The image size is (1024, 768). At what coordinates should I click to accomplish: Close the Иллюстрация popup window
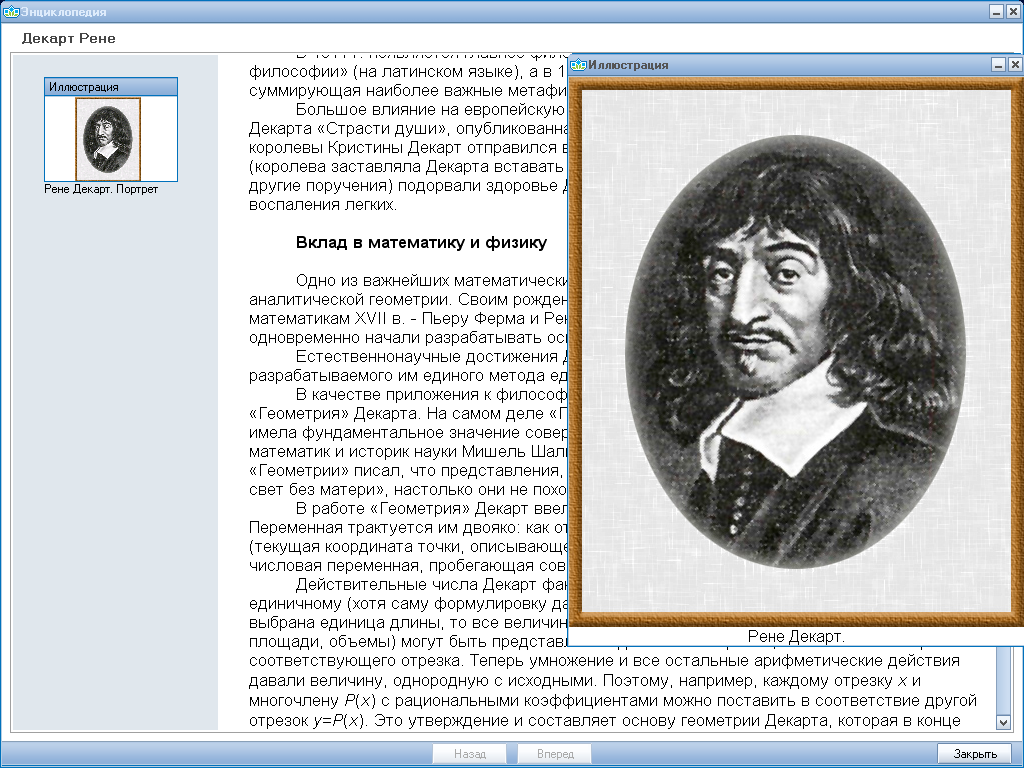pyautogui.click(x=1015, y=64)
